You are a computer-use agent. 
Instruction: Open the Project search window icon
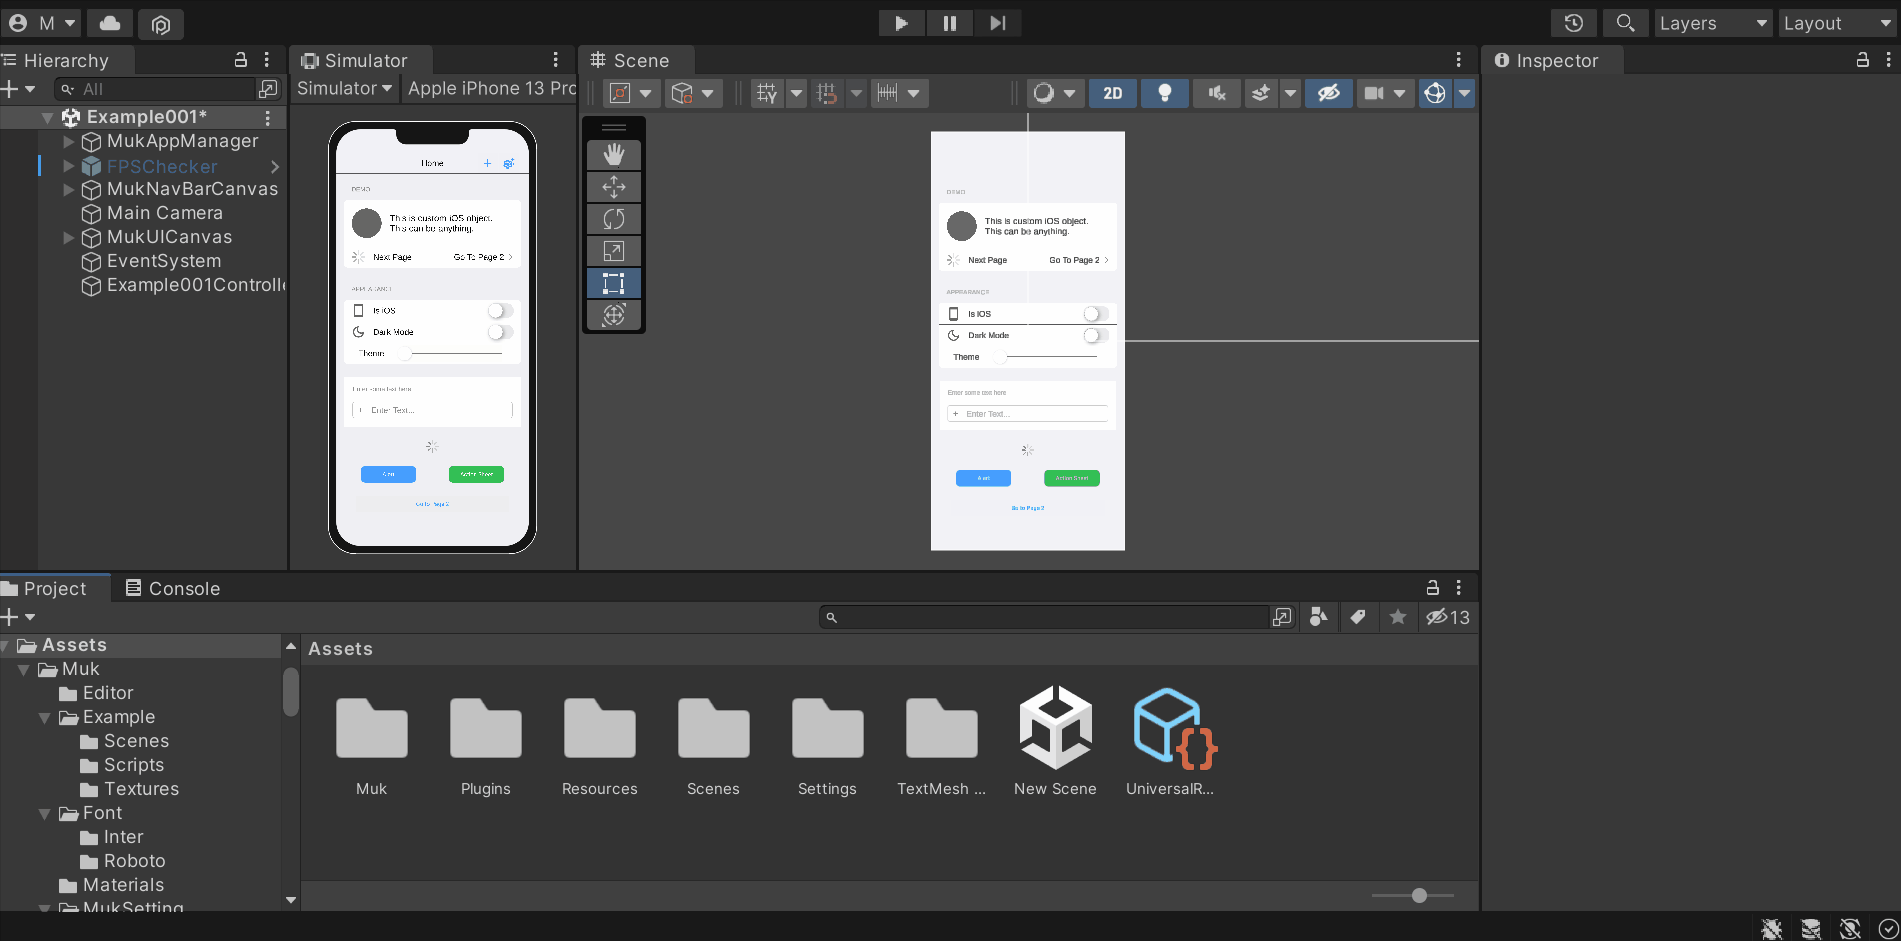1282,617
